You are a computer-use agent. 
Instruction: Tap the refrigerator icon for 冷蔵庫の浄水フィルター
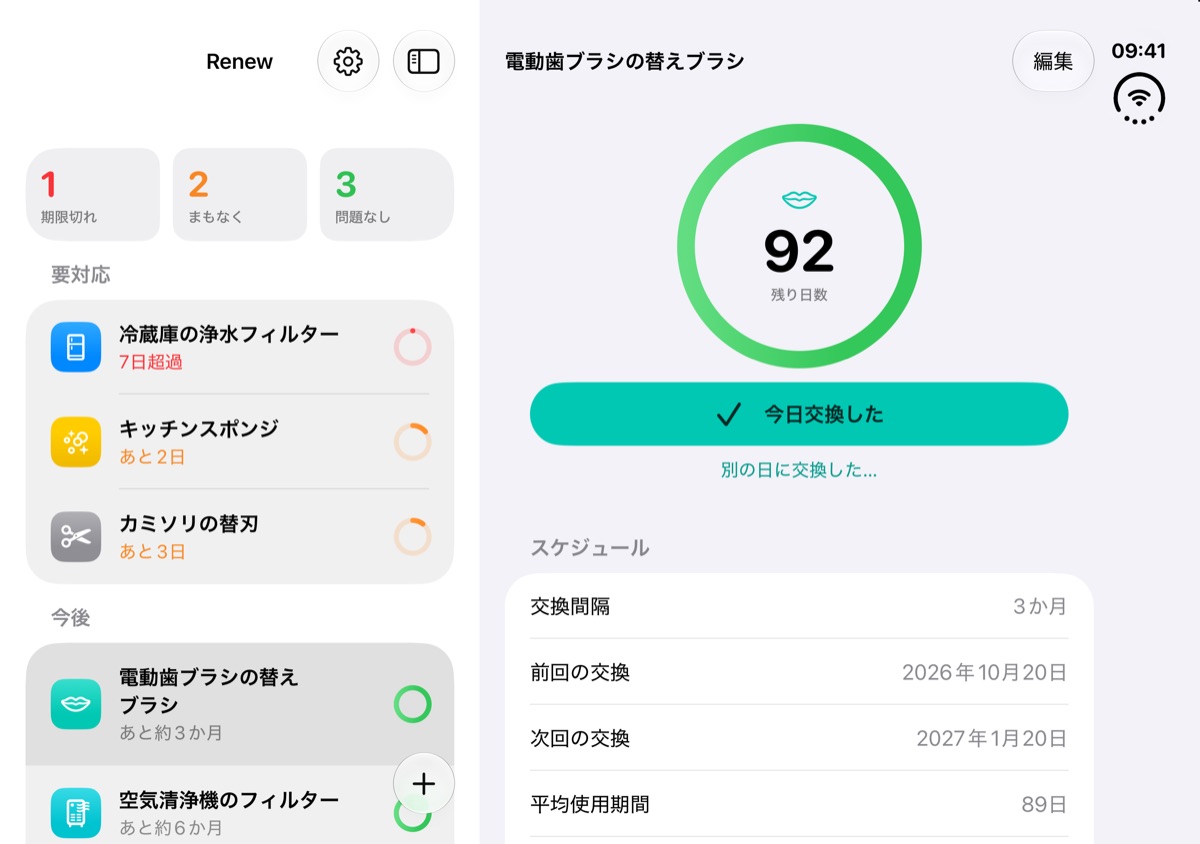coord(76,347)
